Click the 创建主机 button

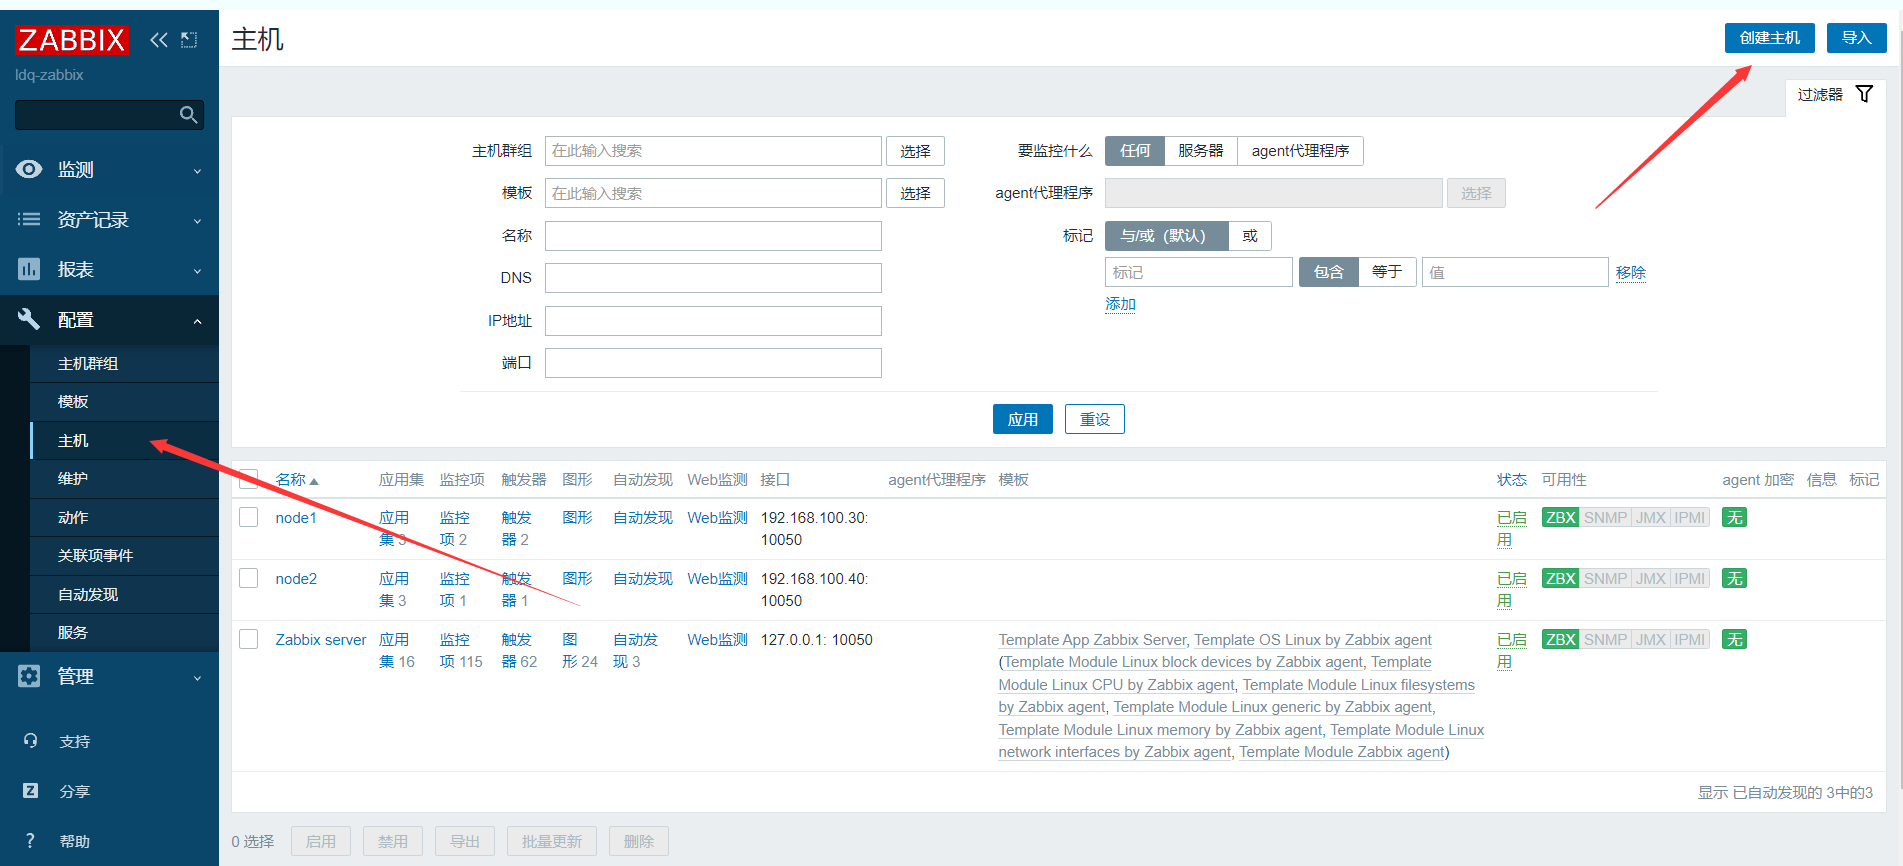[x=1769, y=38]
